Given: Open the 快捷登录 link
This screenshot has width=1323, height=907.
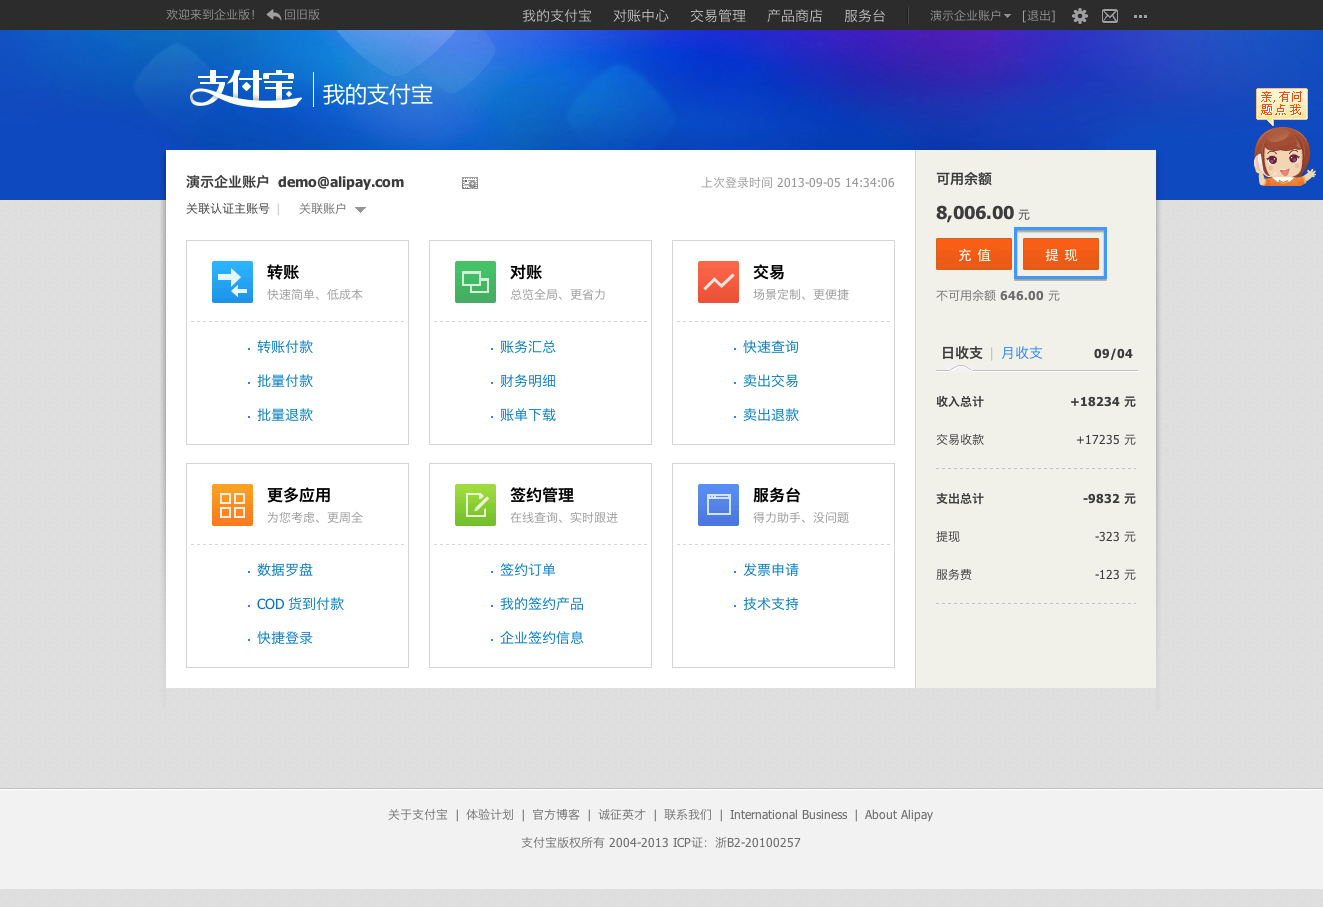Looking at the screenshot, I should coord(285,638).
